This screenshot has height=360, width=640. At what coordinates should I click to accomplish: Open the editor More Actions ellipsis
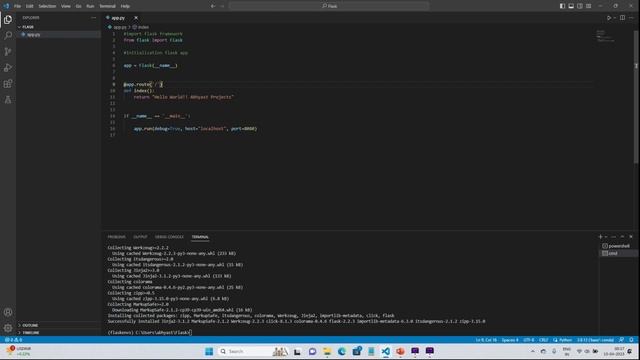tap(631, 18)
